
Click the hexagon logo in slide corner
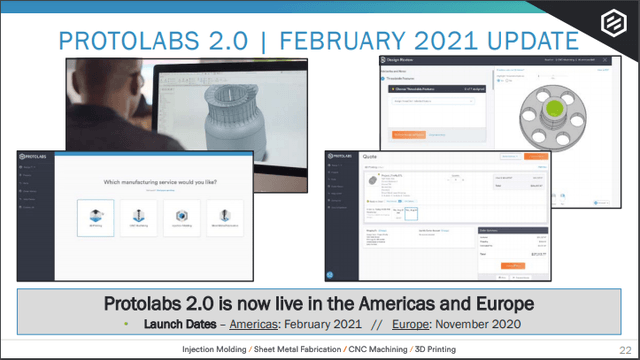(x=613, y=23)
